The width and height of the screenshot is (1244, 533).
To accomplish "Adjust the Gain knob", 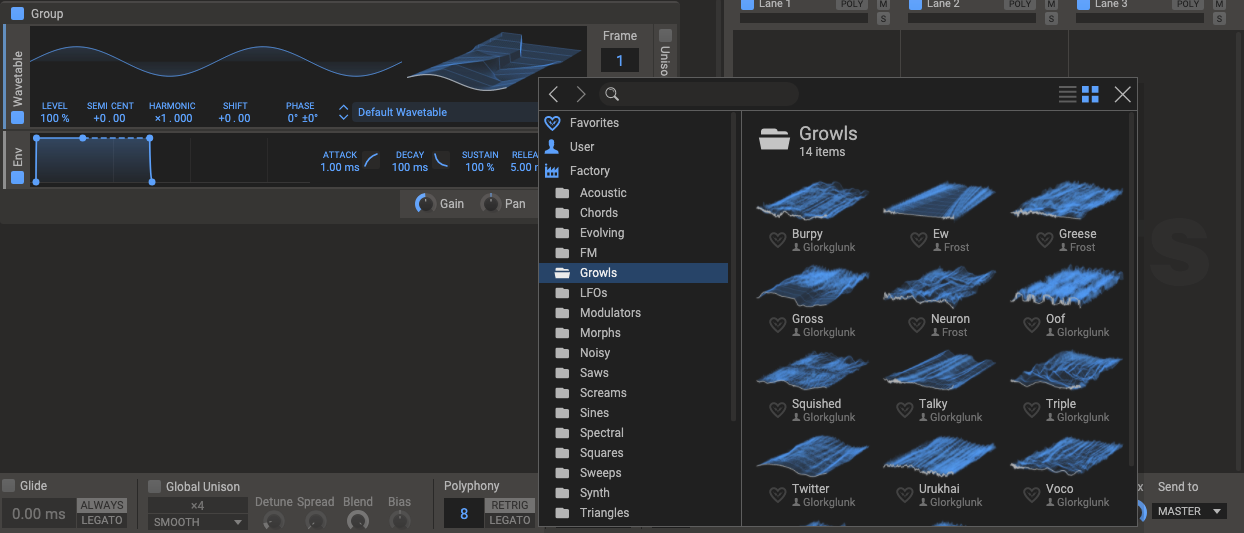I will click(425, 204).
